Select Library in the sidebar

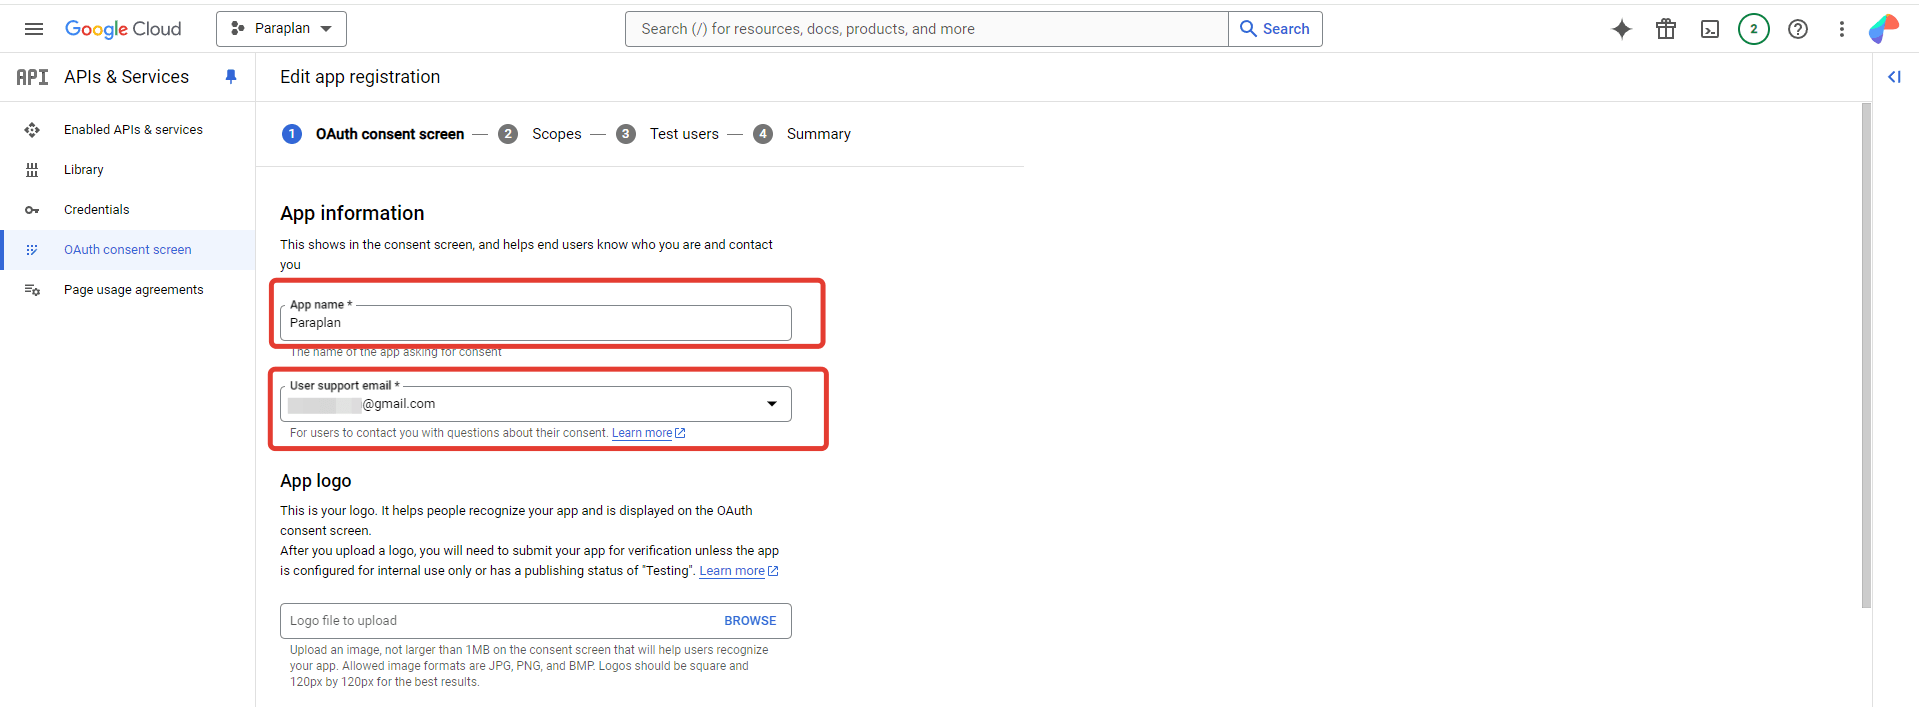click(x=83, y=170)
